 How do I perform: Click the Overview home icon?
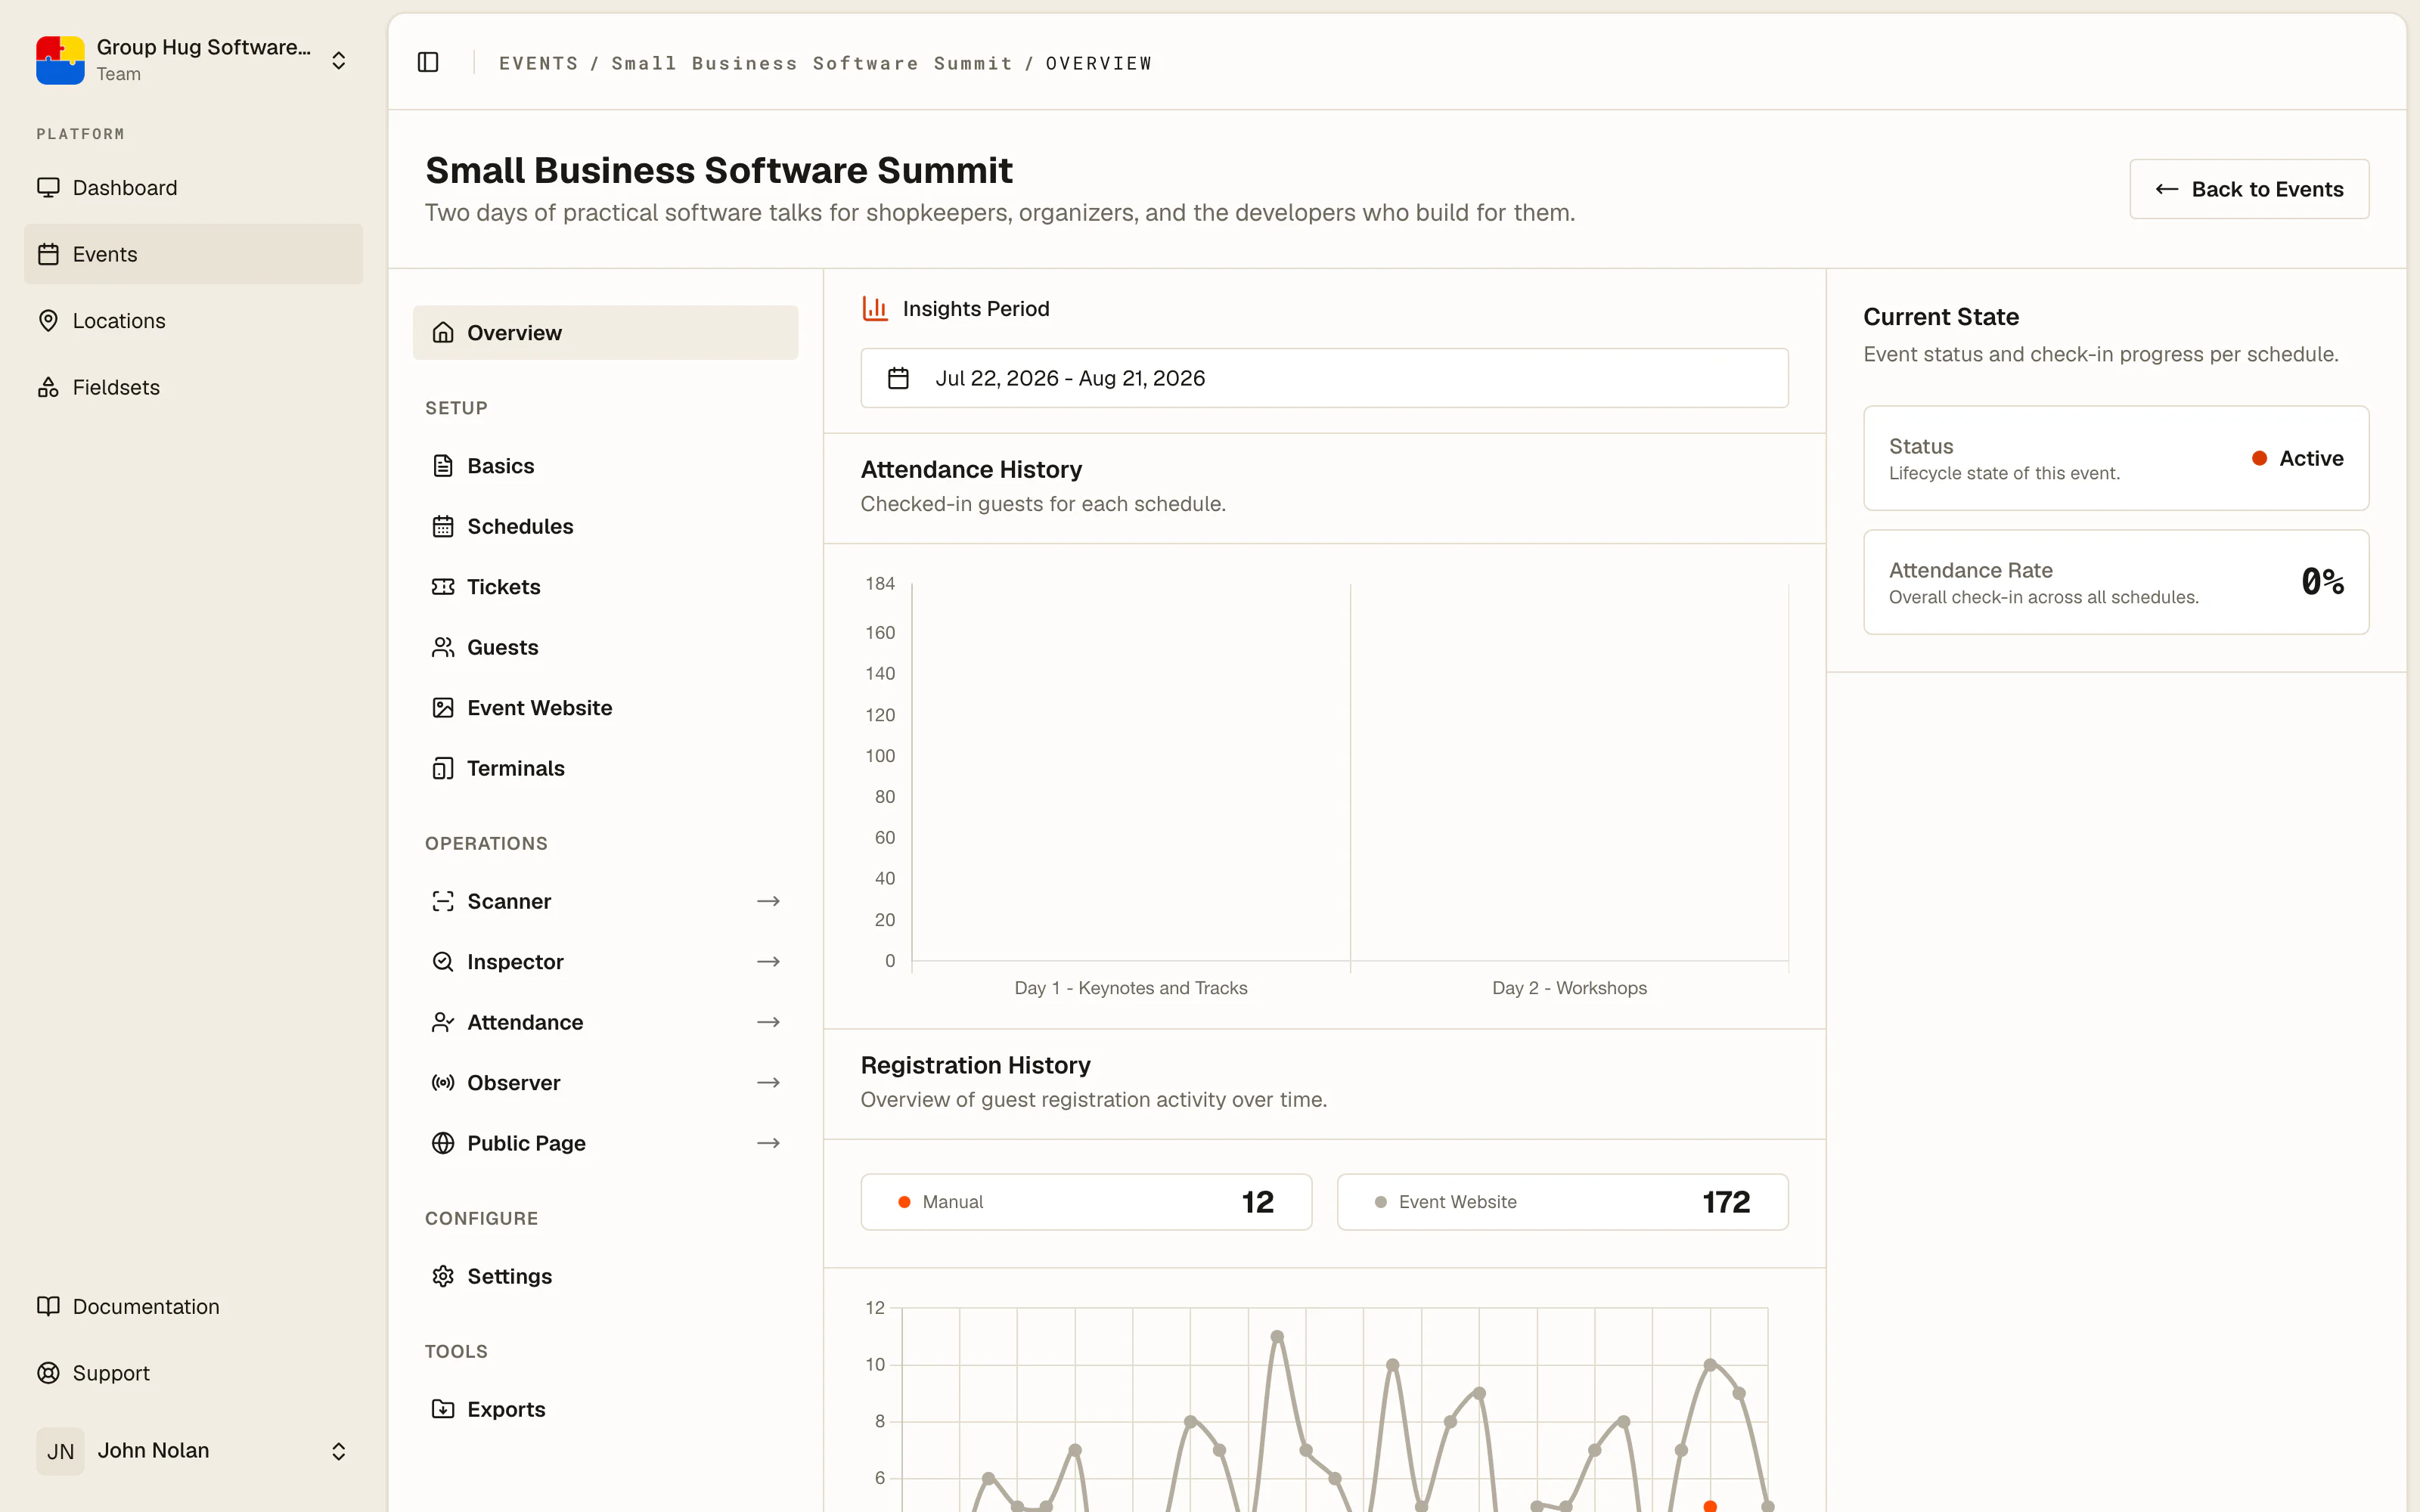tap(443, 332)
